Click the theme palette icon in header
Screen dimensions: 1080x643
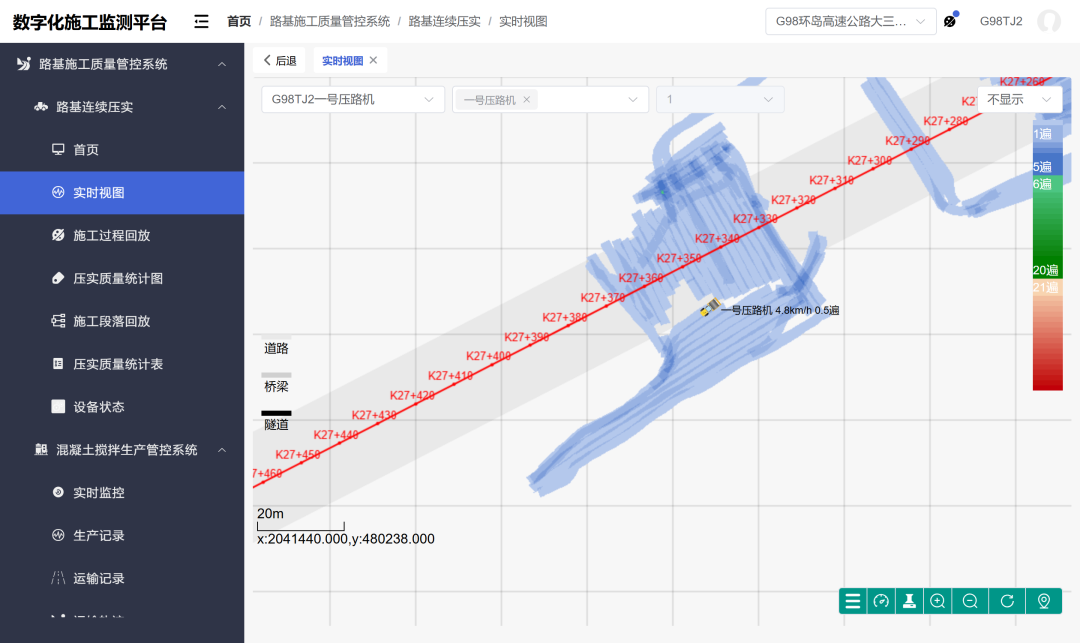[x=950, y=21]
